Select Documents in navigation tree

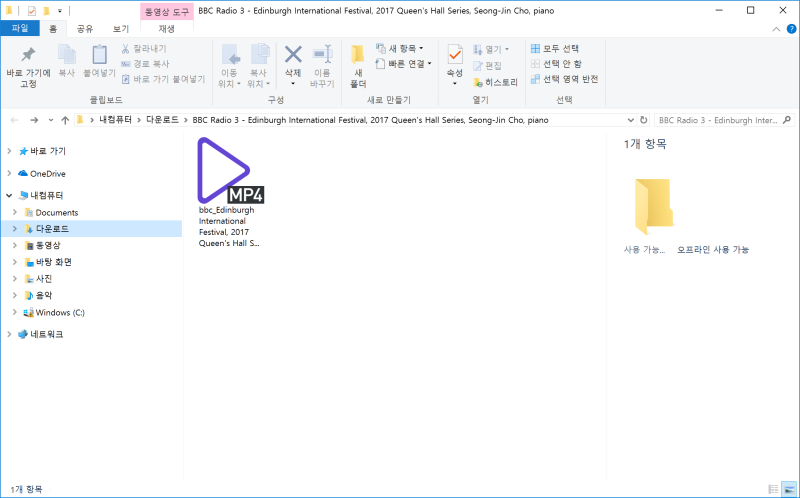(51, 213)
